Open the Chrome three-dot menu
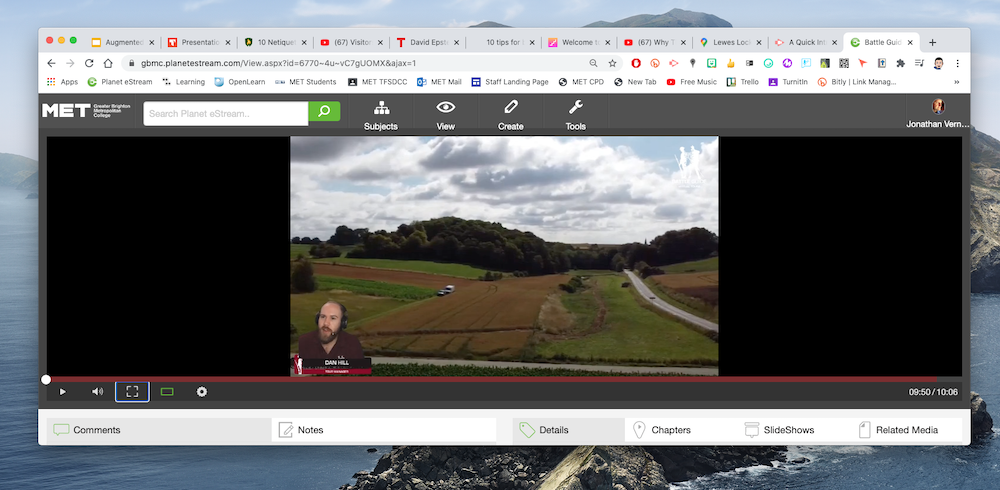The image size is (1000, 490). tap(957, 63)
